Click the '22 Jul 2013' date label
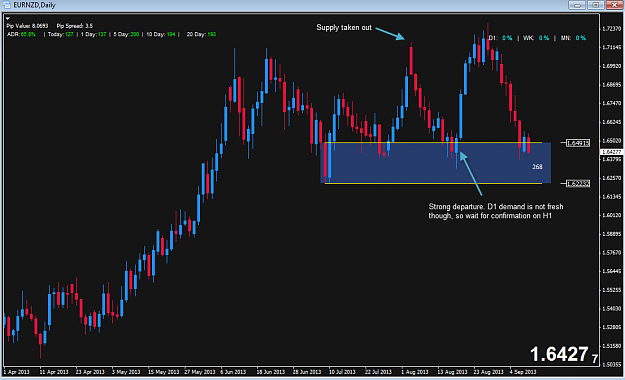This screenshot has height=380, width=625. coord(378,372)
